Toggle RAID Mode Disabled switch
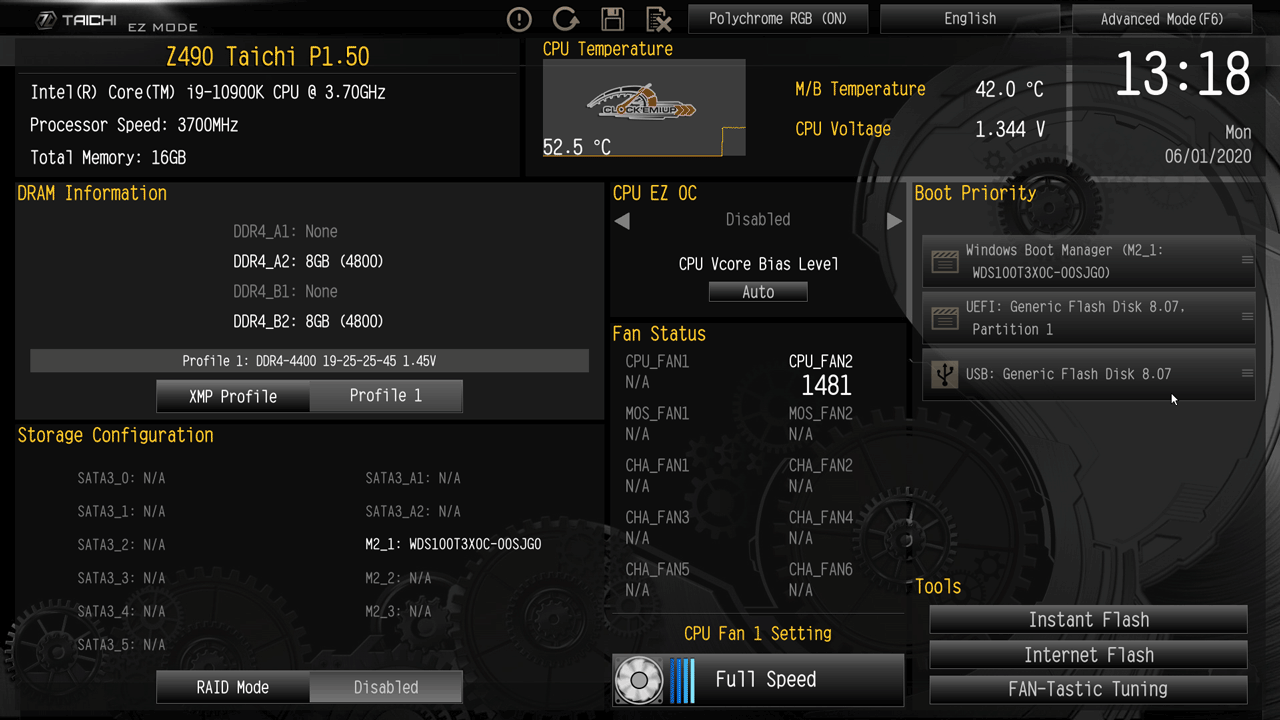This screenshot has width=1280, height=720. (x=385, y=687)
